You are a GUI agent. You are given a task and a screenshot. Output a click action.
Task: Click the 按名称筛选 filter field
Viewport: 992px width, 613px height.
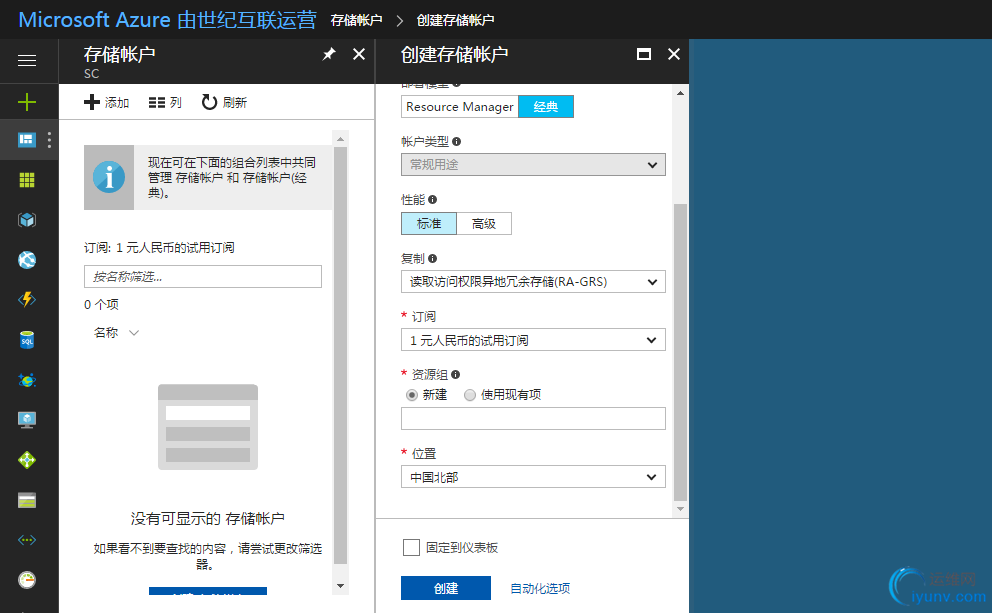203,276
